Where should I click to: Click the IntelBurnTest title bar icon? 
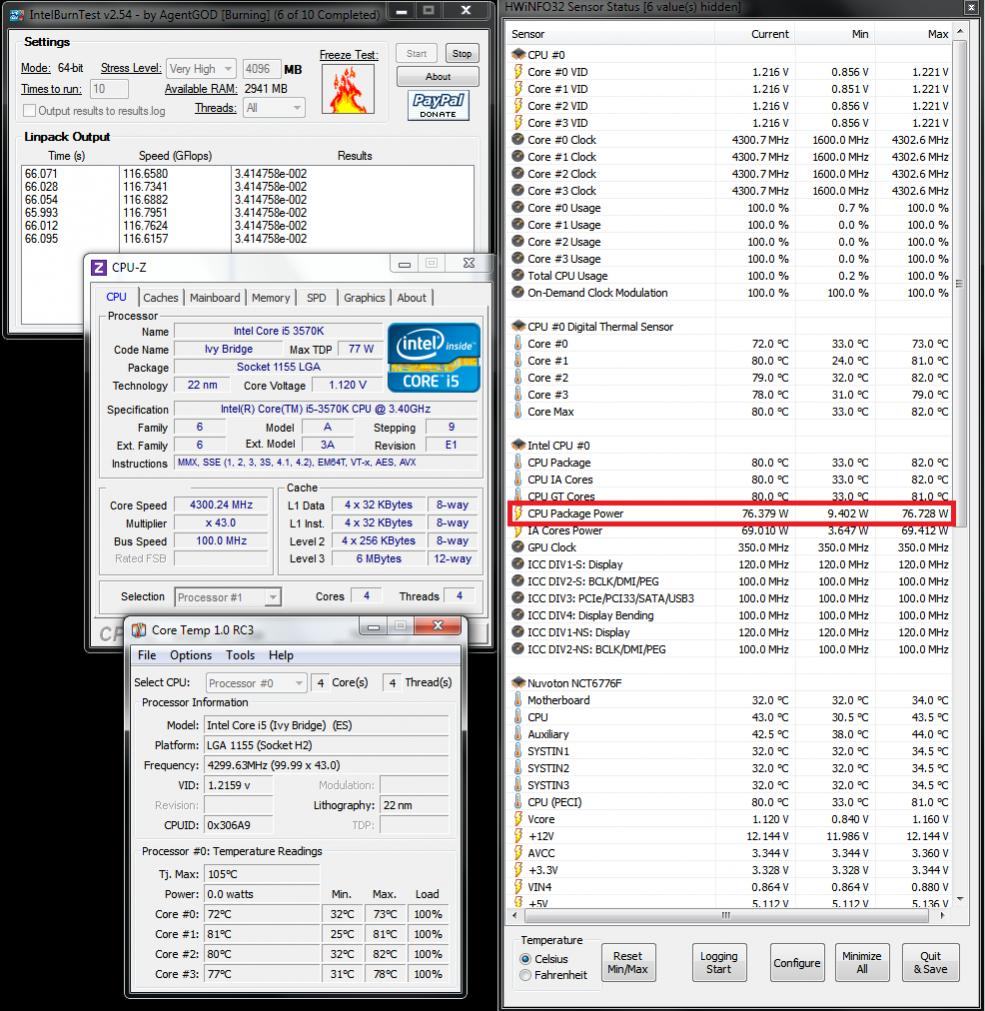click(17, 14)
